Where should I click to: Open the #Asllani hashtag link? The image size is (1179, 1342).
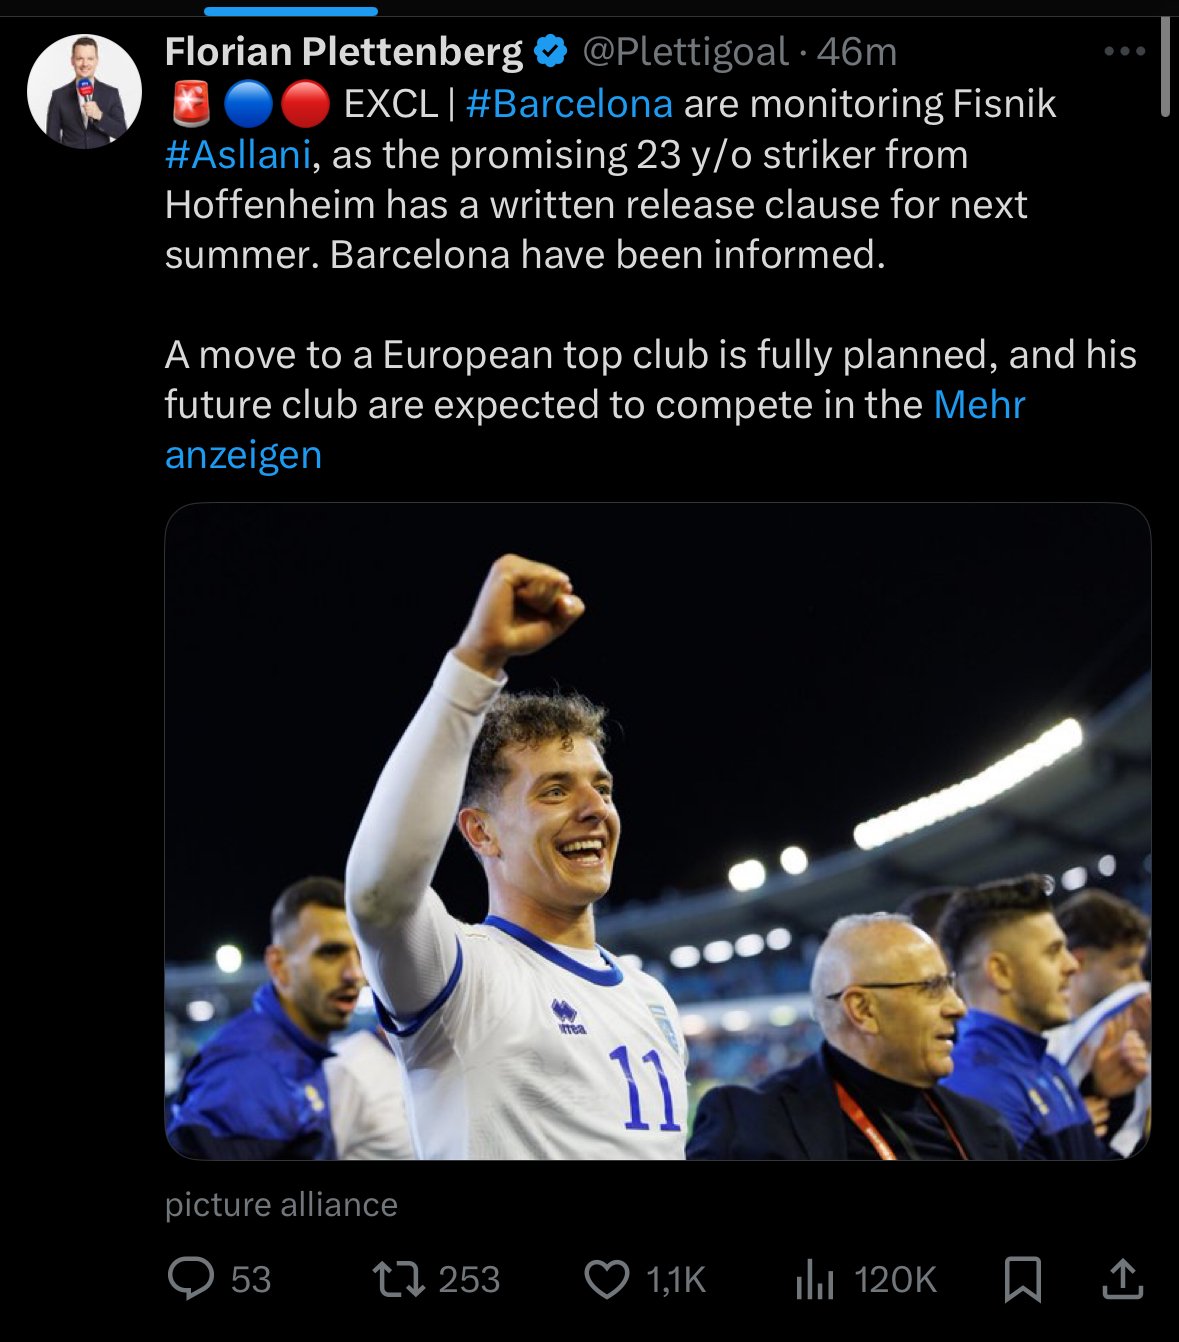[238, 155]
